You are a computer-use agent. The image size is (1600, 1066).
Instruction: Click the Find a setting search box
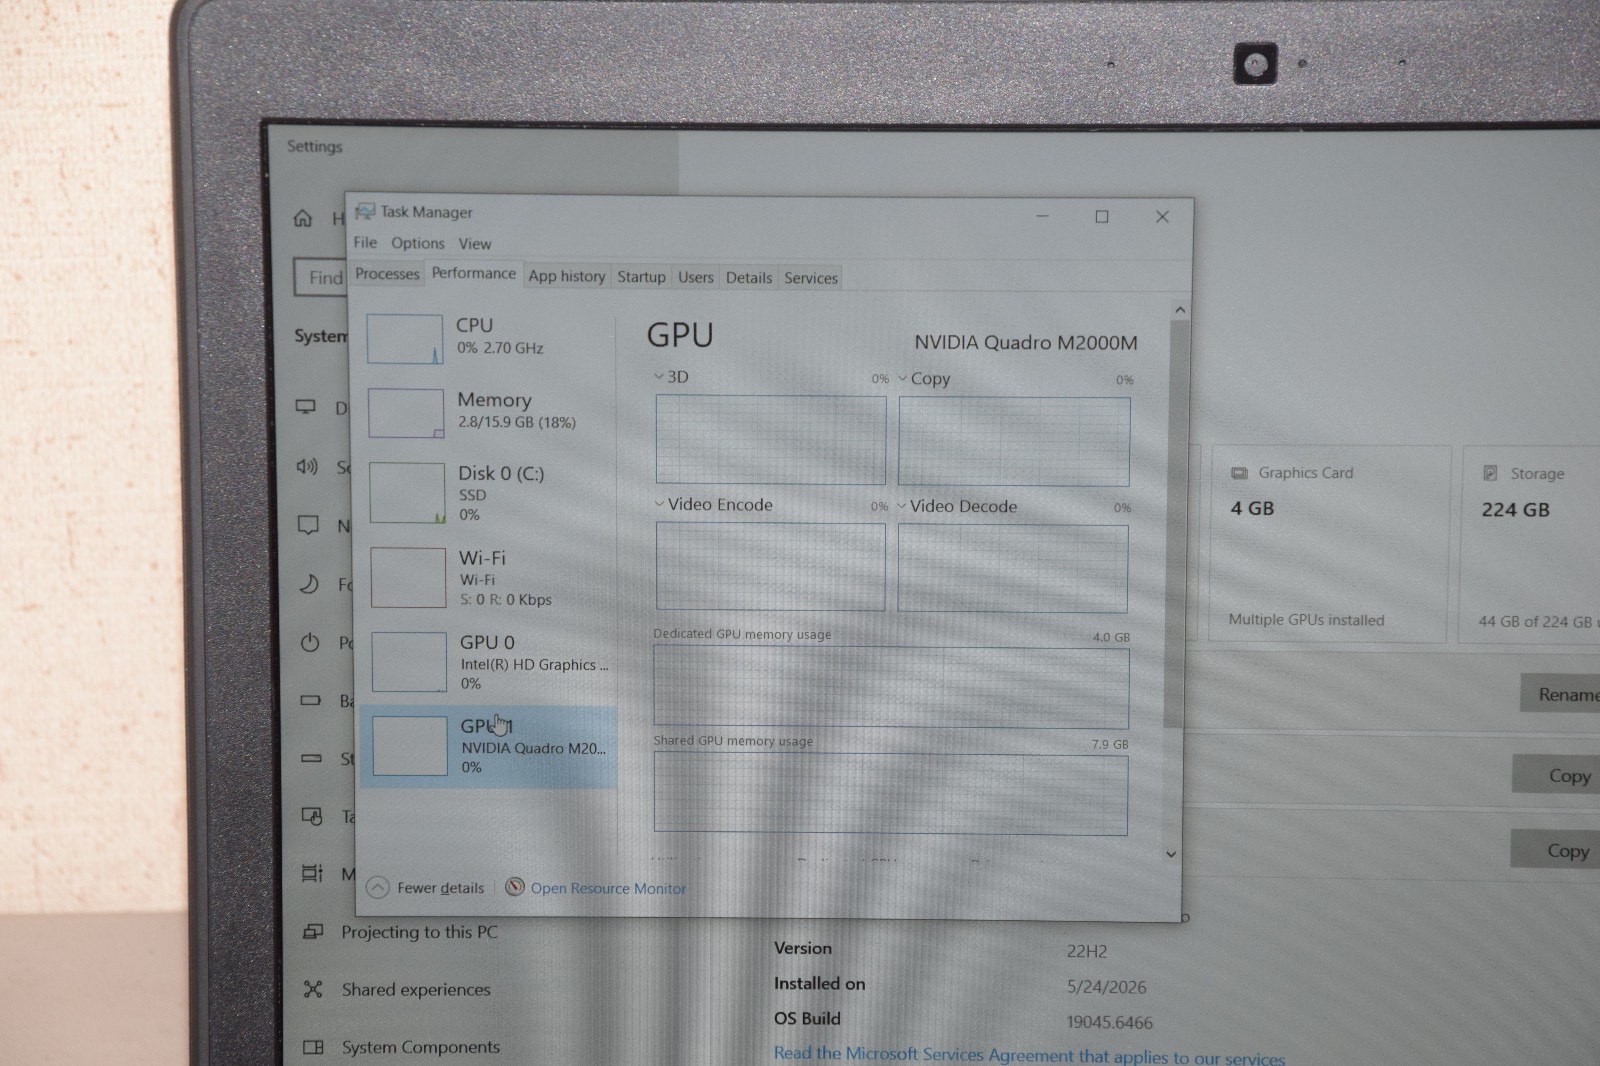point(320,277)
